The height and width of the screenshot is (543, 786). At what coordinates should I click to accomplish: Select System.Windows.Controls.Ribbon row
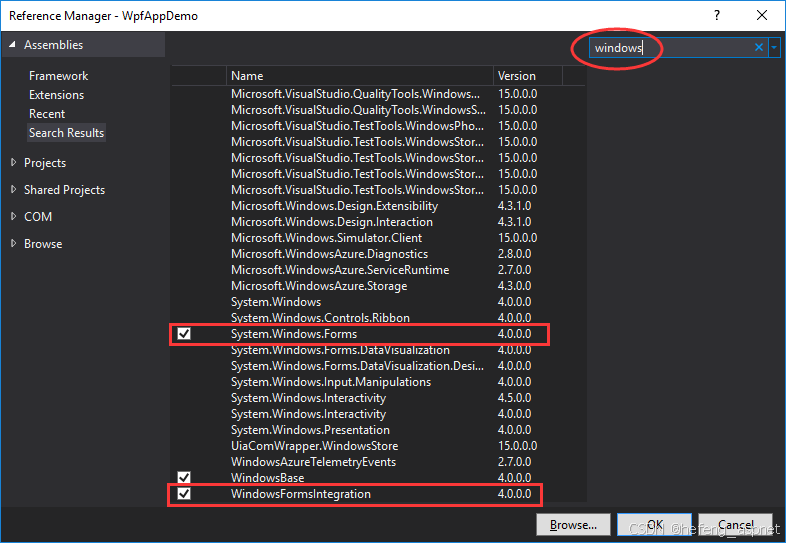(x=378, y=318)
